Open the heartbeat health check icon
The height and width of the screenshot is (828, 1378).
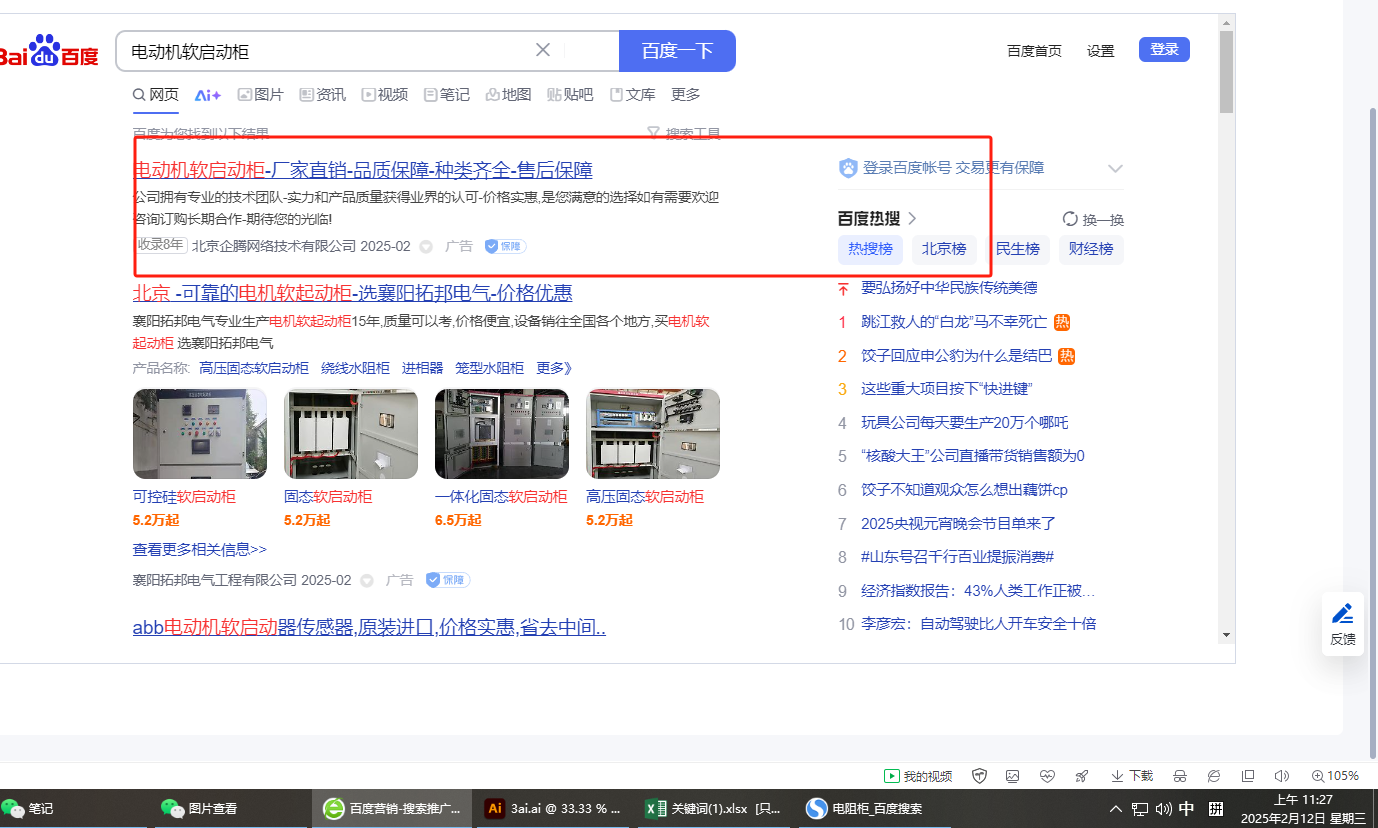(1047, 776)
